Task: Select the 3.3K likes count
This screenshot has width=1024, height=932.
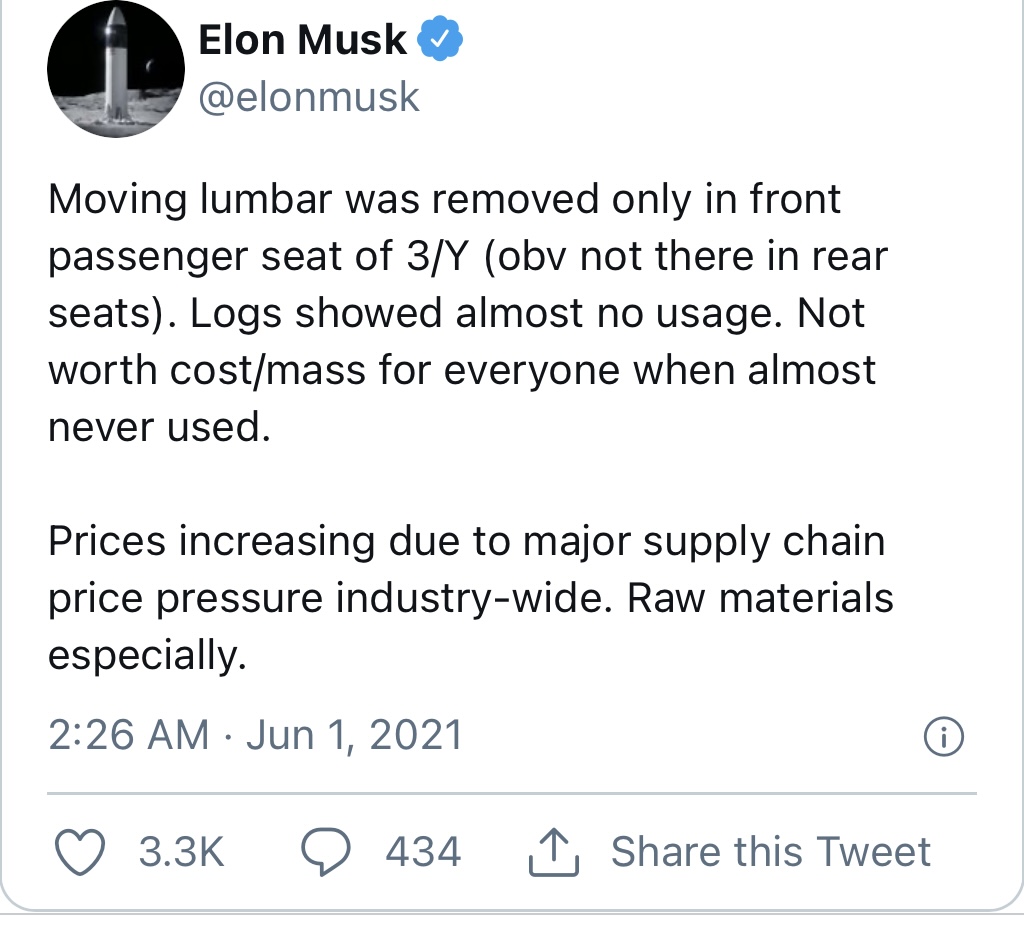Action: click(x=181, y=852)
